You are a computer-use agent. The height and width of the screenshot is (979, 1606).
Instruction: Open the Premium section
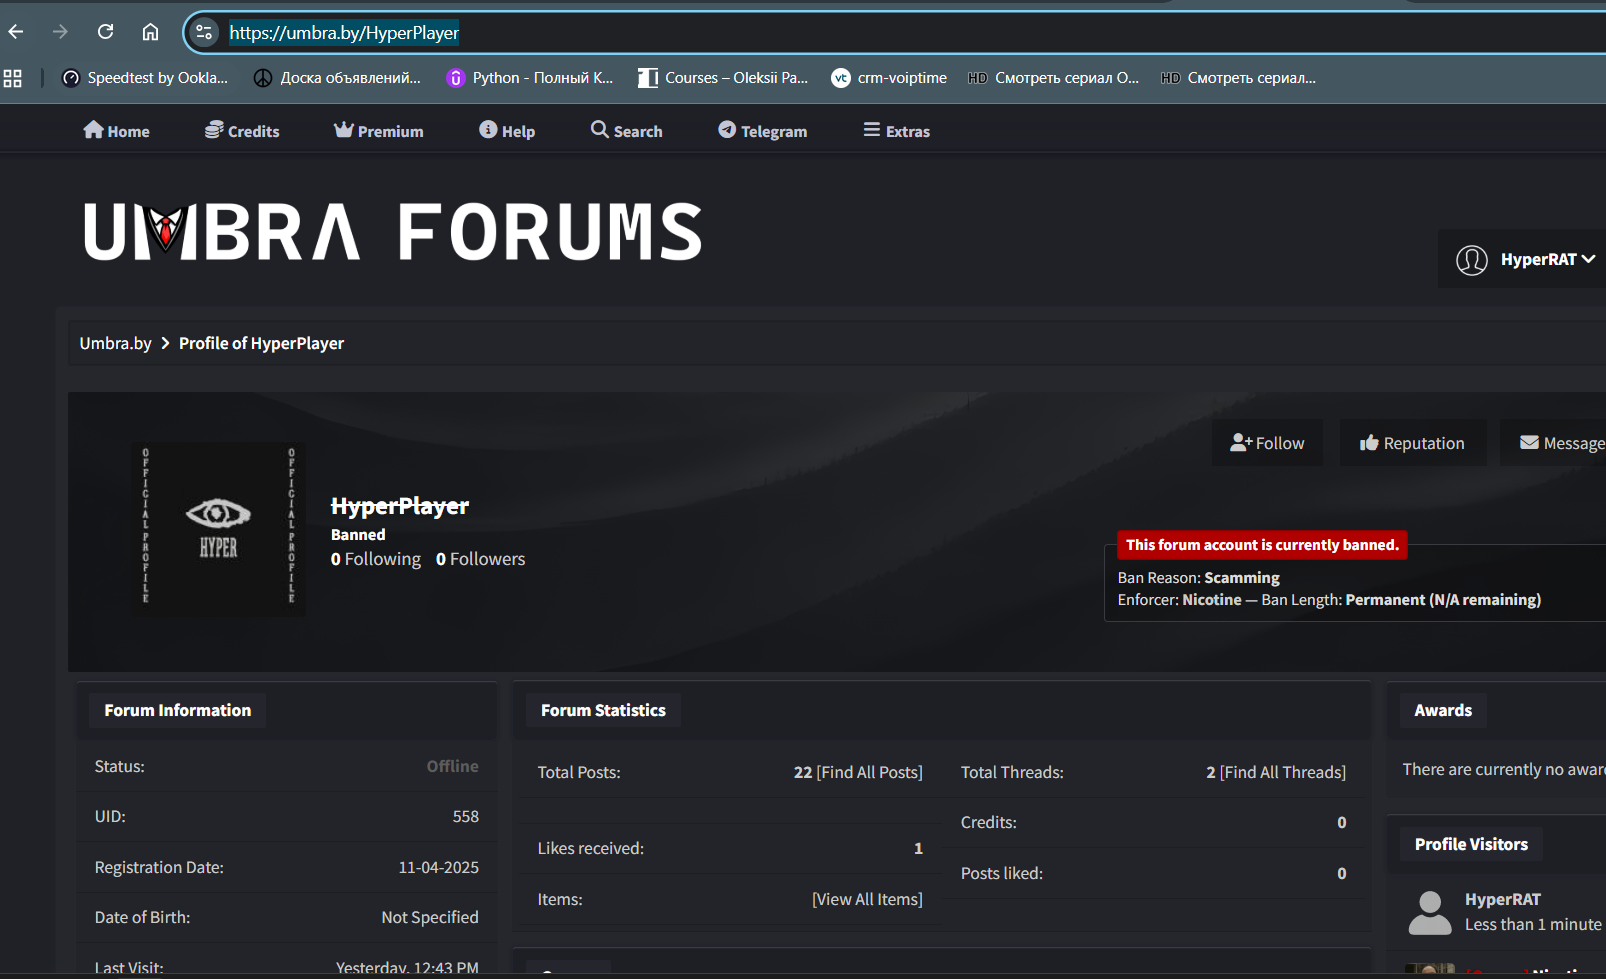tap(379, 131)
